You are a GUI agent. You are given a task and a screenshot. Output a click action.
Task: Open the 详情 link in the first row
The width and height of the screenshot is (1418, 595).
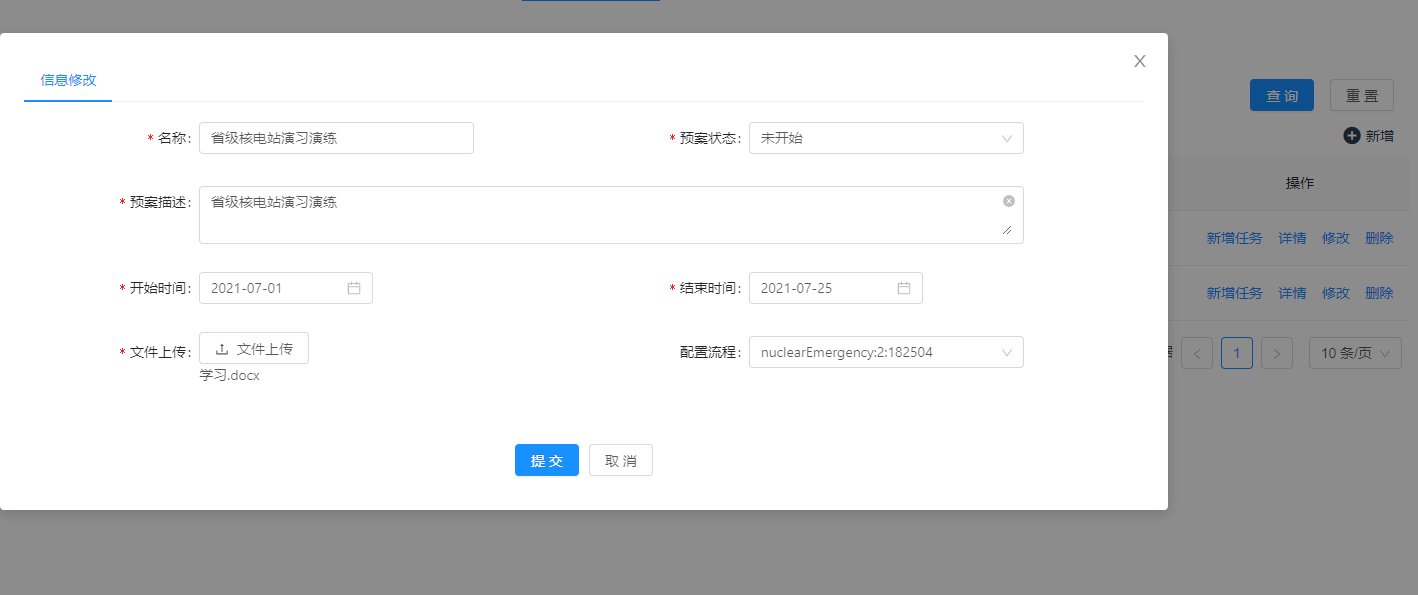pos(1292,238)
